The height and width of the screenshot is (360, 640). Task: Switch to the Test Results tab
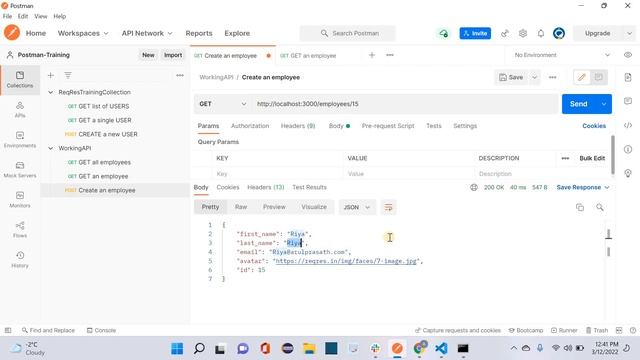tap(309, 187)
